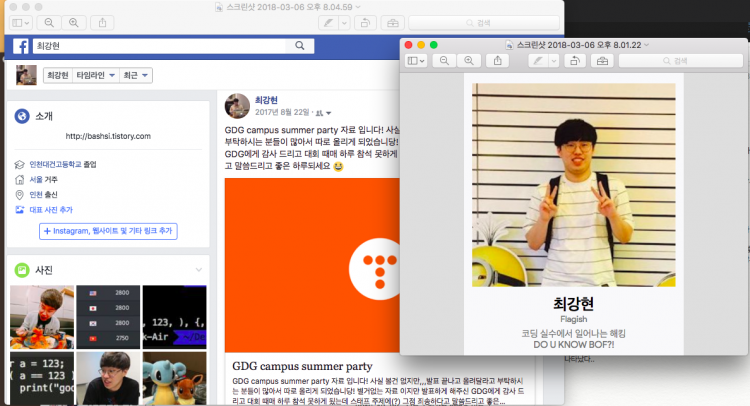Zoom out in the back Preview window
750x406 pixels.
click(49, 22)
